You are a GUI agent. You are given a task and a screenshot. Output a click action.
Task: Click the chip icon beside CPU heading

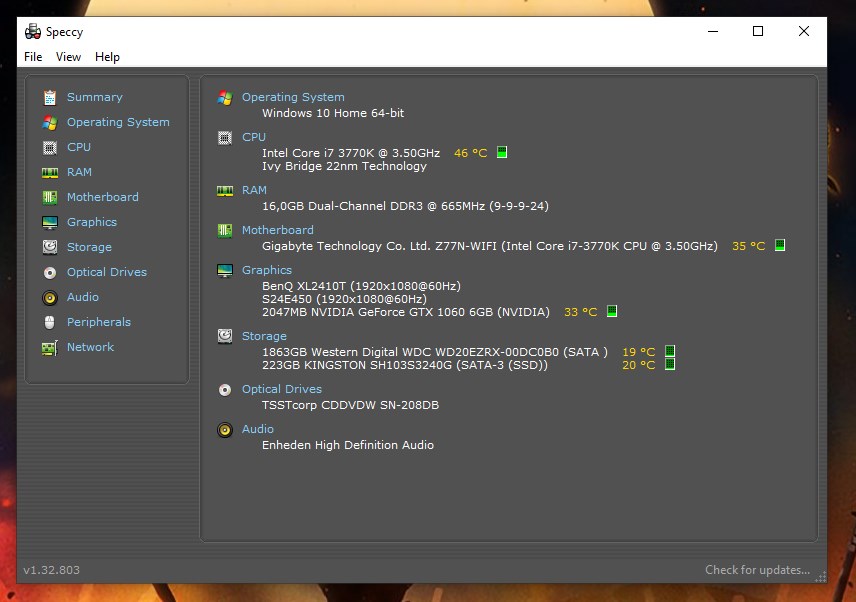[x=225, y=138]
